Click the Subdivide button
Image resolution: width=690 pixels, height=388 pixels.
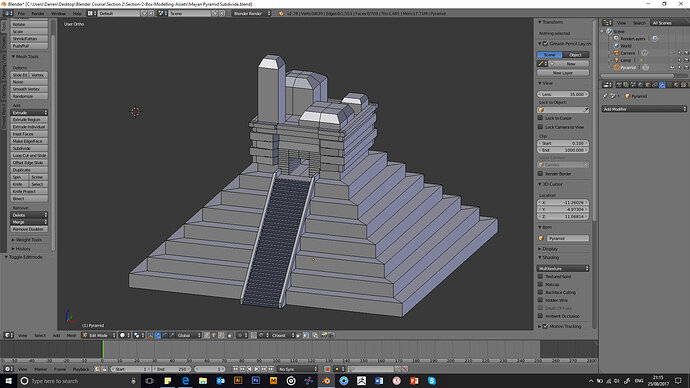pyautogui.click(x=29, y=148)
